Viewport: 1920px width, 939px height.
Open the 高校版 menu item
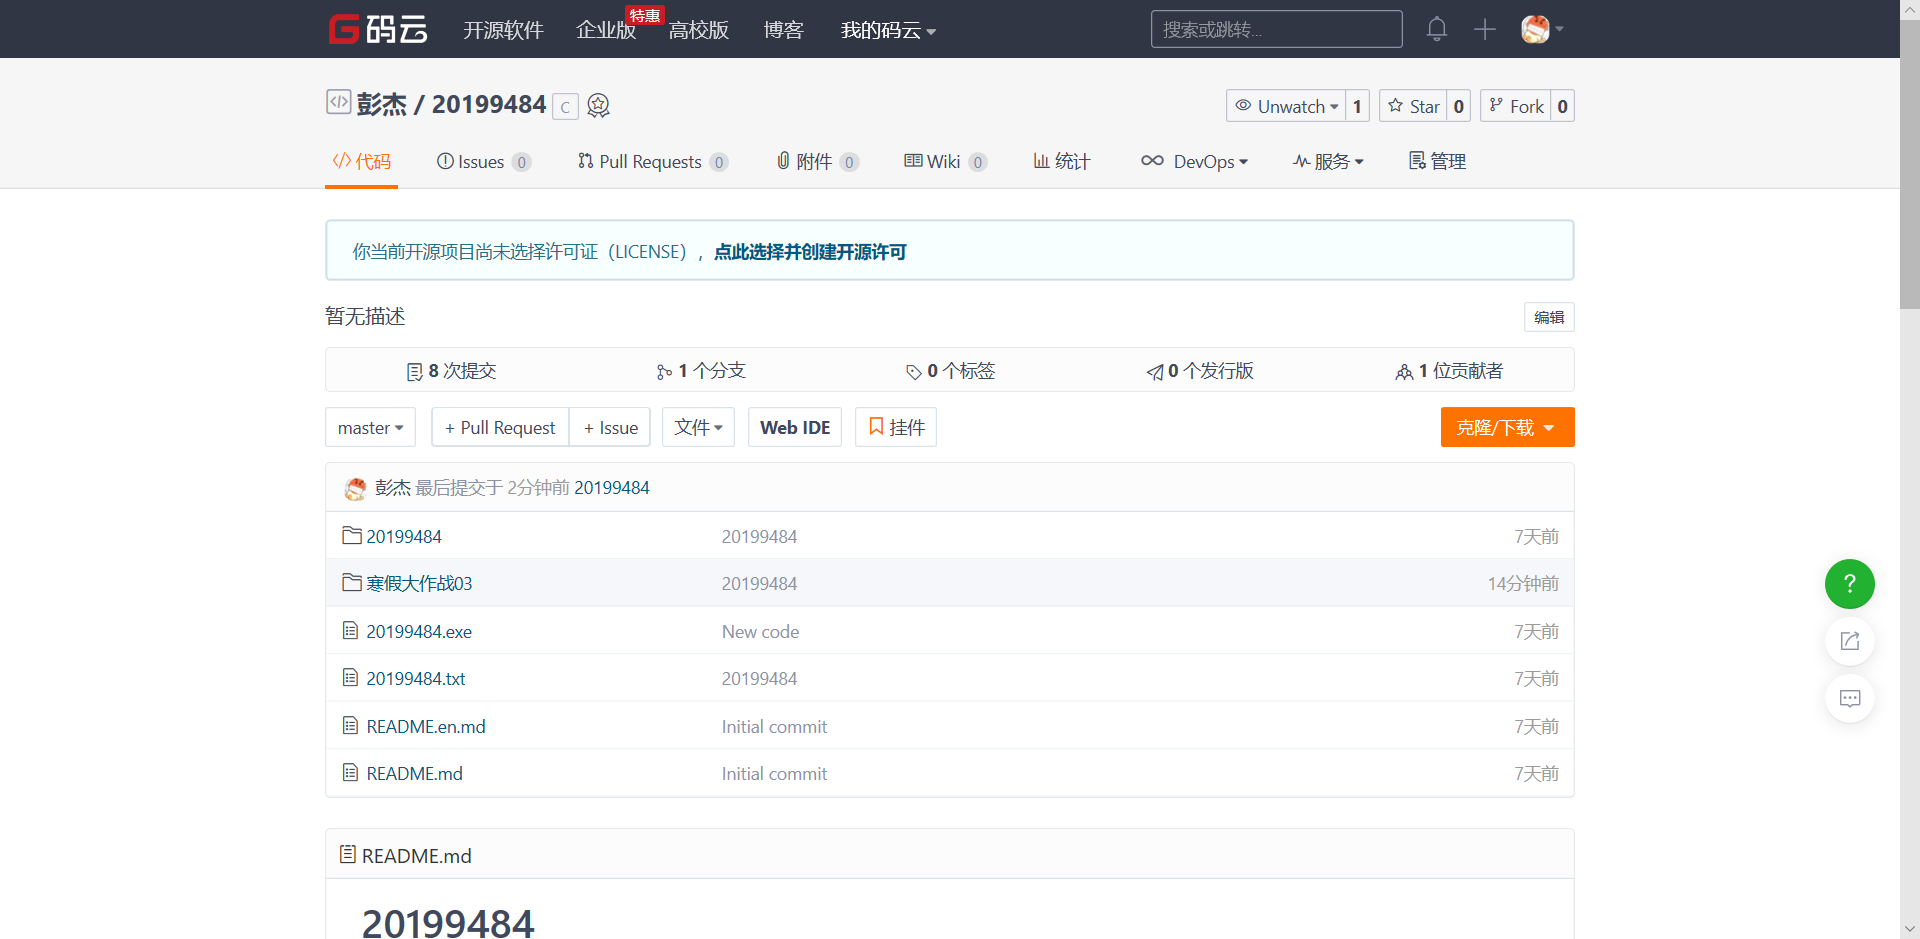point(699,30)
